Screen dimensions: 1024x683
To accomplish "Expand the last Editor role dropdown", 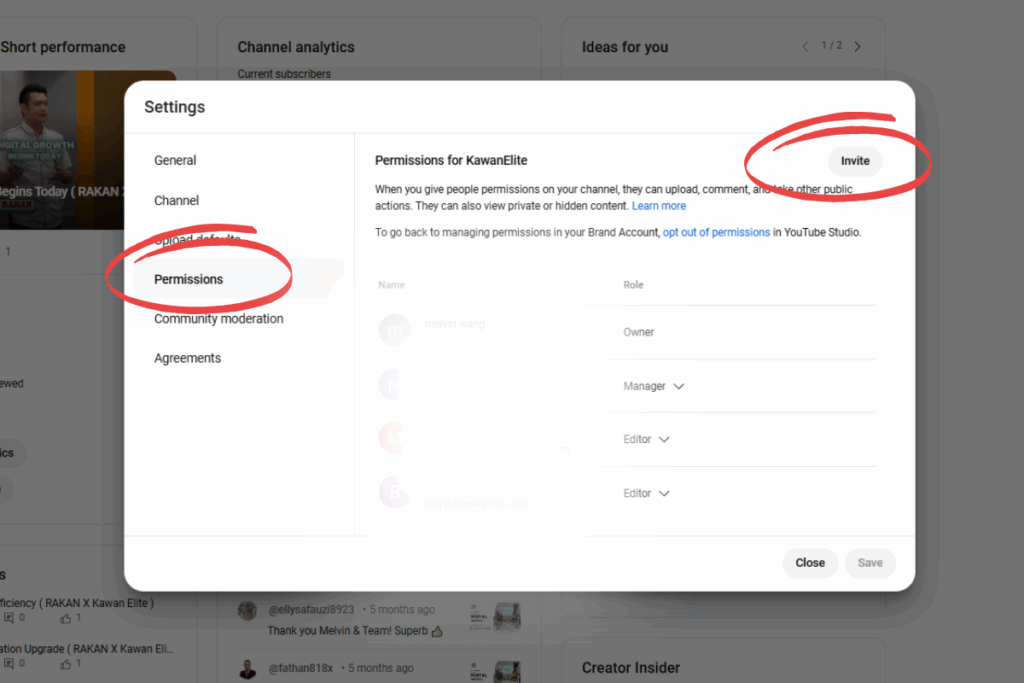I will click(647, 493).
